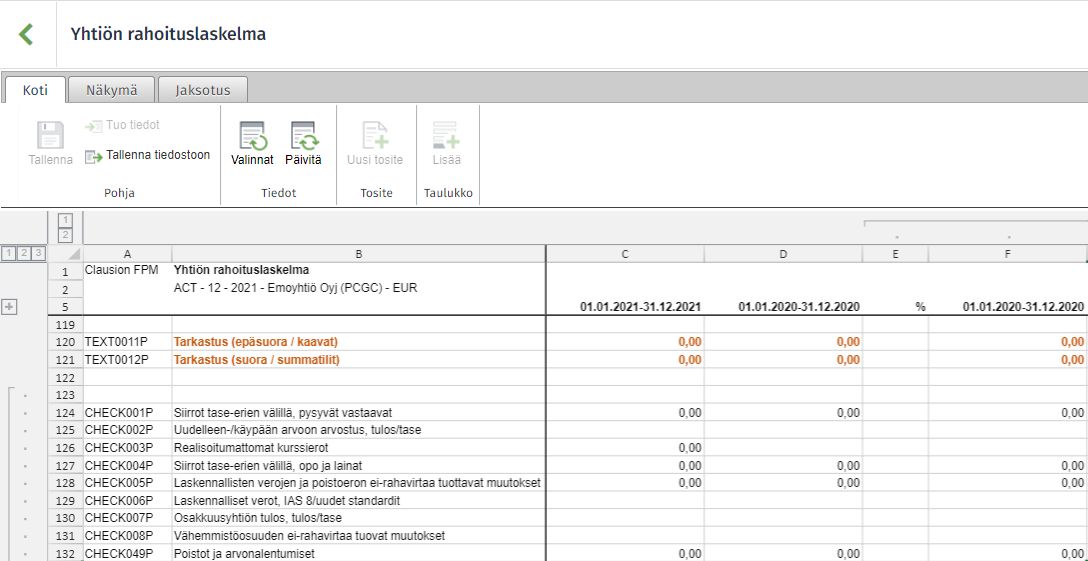Expand hidden rows with plus button
Image resolution: width=1088 pixels, height=561 pixels.
[x=9, y=307]
